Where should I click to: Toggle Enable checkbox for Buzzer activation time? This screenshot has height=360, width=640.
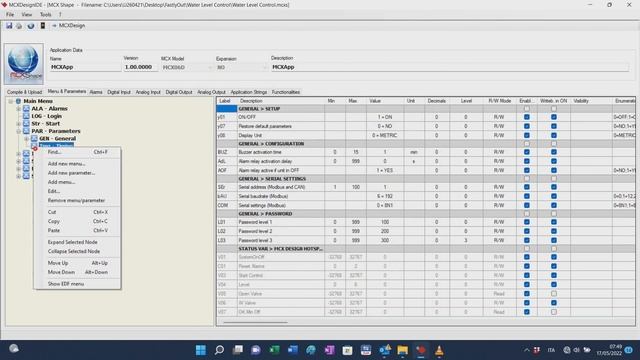[x=527, y=152]
